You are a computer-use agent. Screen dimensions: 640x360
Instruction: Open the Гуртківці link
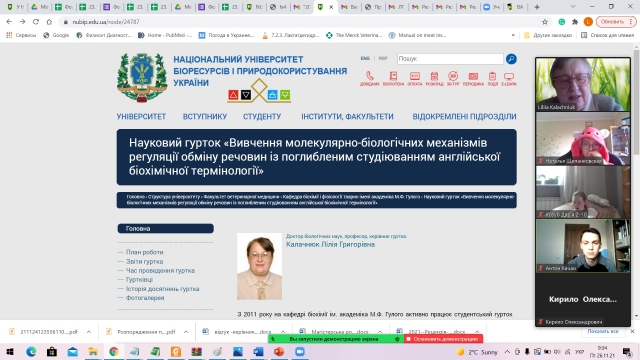click(x=139, y=280)
